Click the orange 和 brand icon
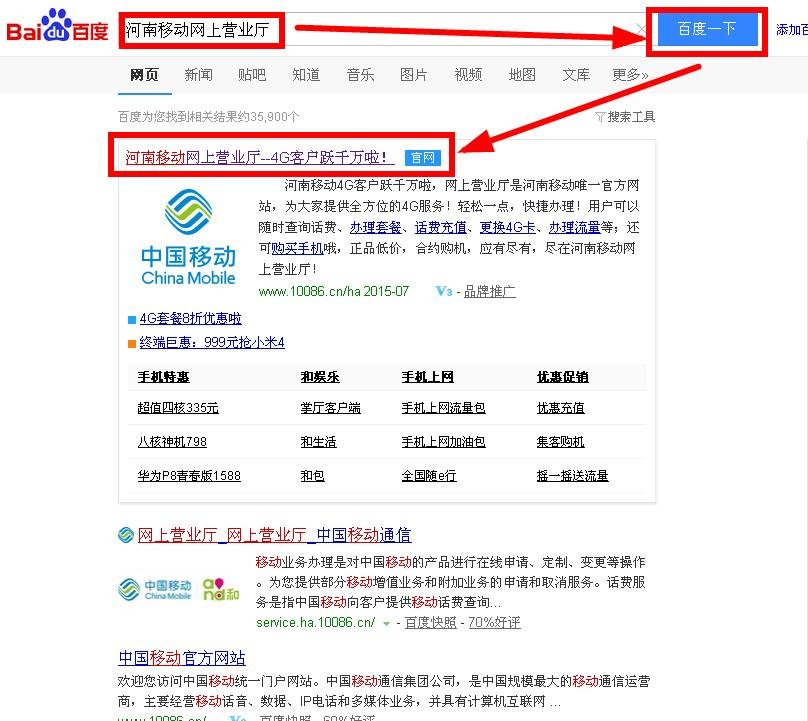Image resolution: width=808 pixels, height=721 pixels. [220, 588]
